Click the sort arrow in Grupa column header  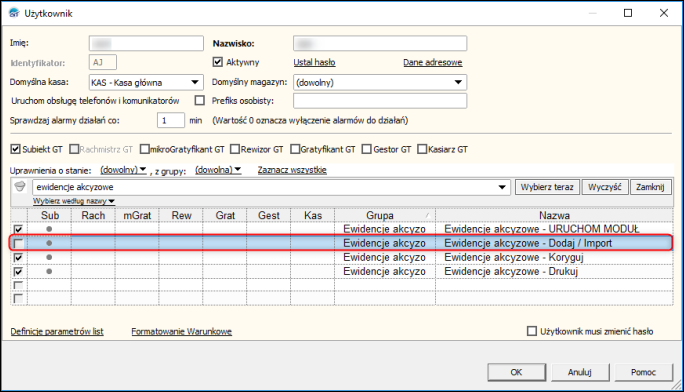[x=428, y=215]
